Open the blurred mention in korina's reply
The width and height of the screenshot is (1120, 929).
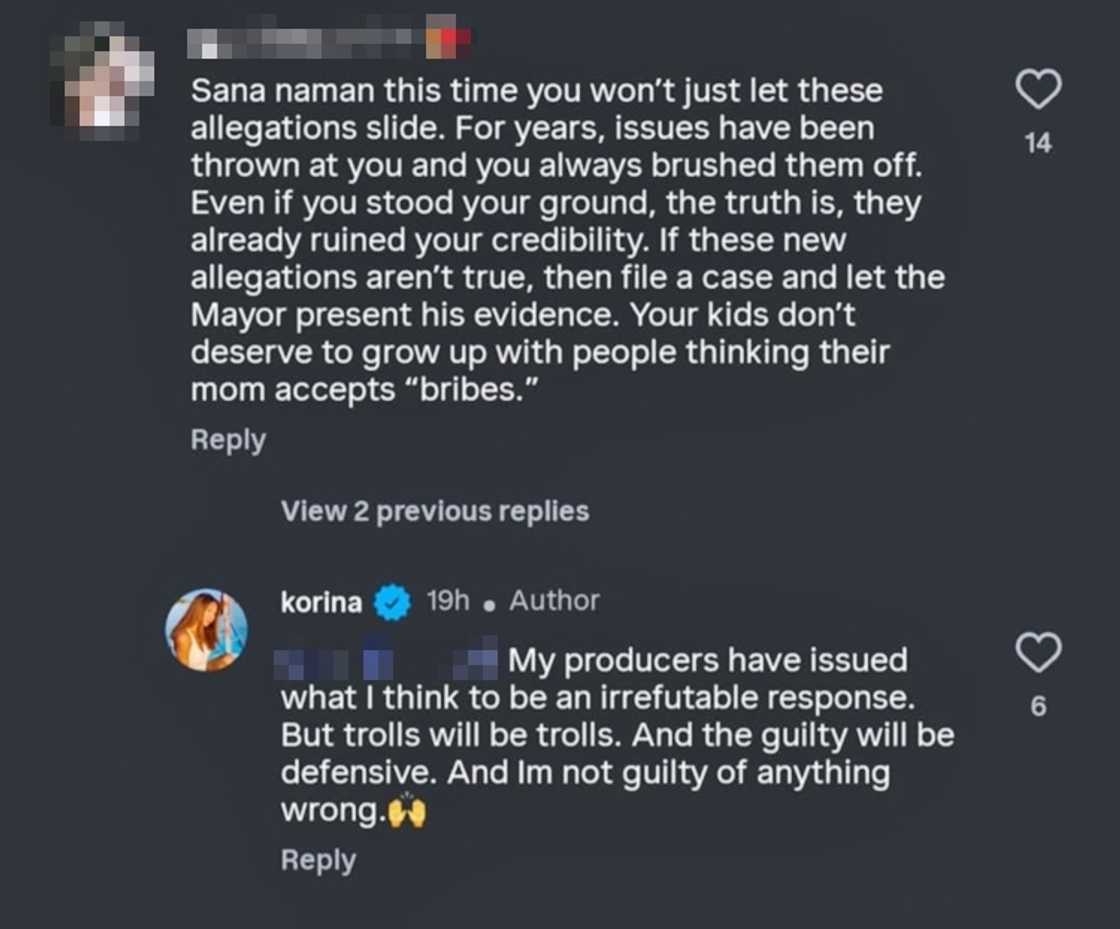388,661
